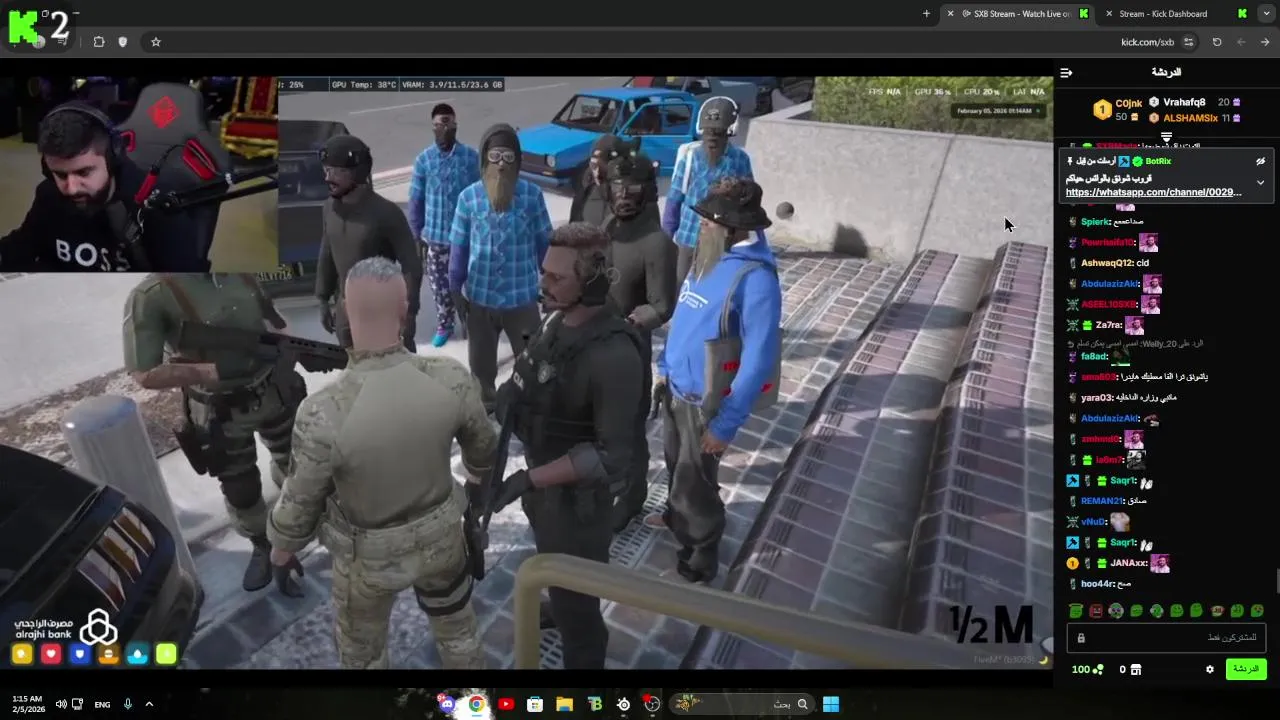Collapse the chat panel using the header icon
This screenshot has width=1280, height=720.
1066,72
